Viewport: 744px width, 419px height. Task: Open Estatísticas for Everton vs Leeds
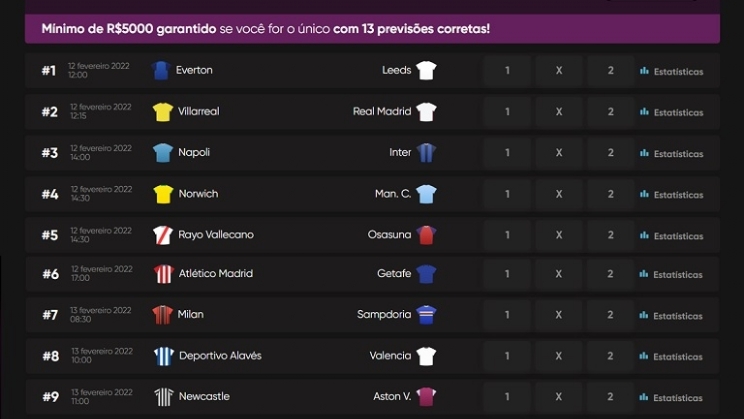point(671,72)
